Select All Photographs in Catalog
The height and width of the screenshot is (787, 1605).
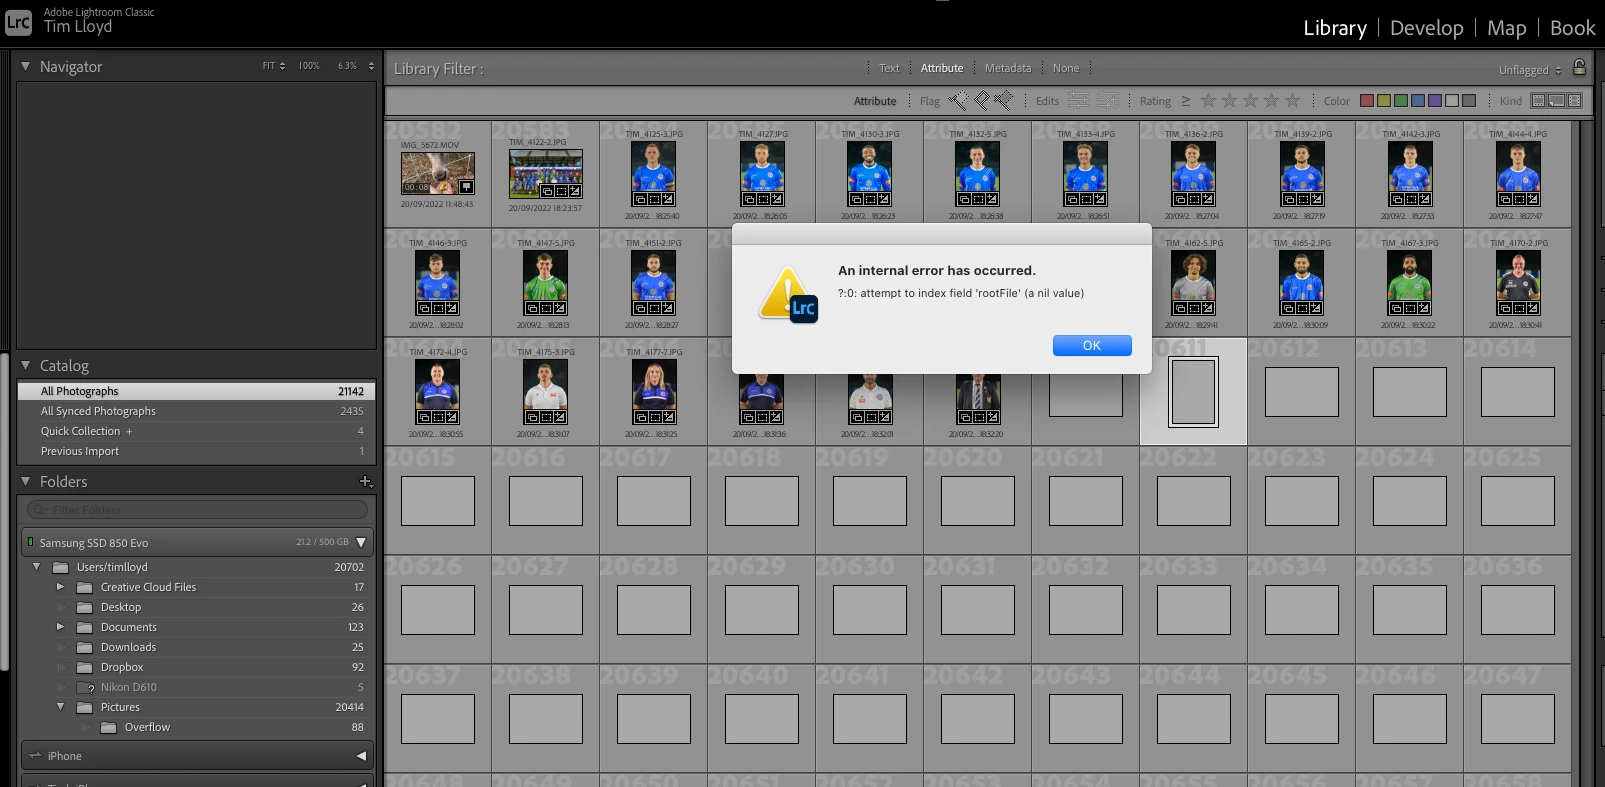[x=196, y=391]
